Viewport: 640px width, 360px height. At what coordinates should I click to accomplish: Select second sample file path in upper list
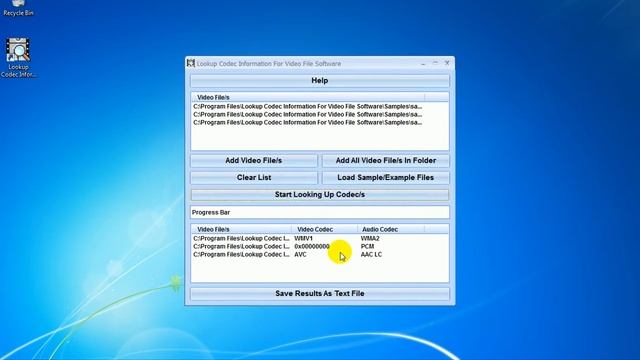pyautogui.click(x=308, y=115)
